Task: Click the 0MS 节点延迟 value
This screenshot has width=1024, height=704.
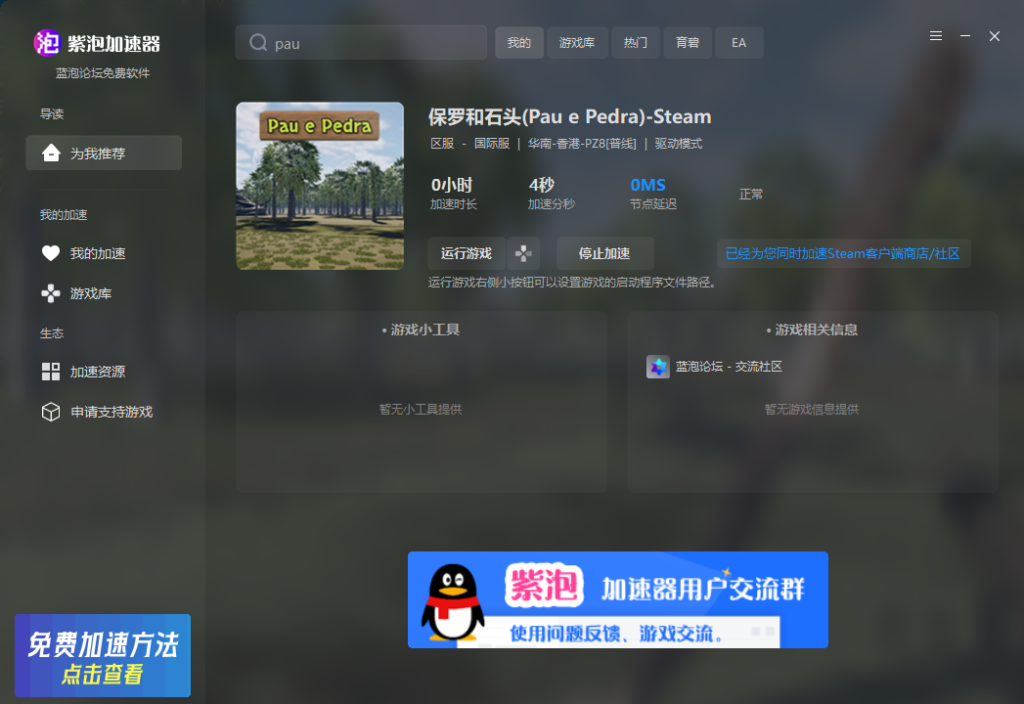Action: click(x=648, y=185)
